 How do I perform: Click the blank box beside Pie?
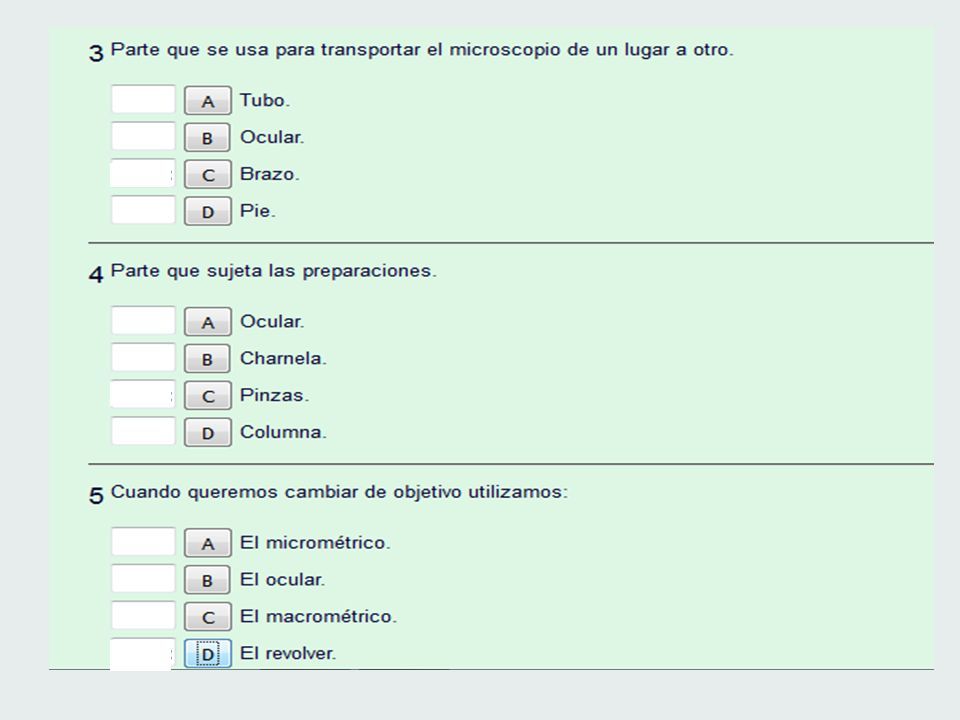tap(143, 210)
